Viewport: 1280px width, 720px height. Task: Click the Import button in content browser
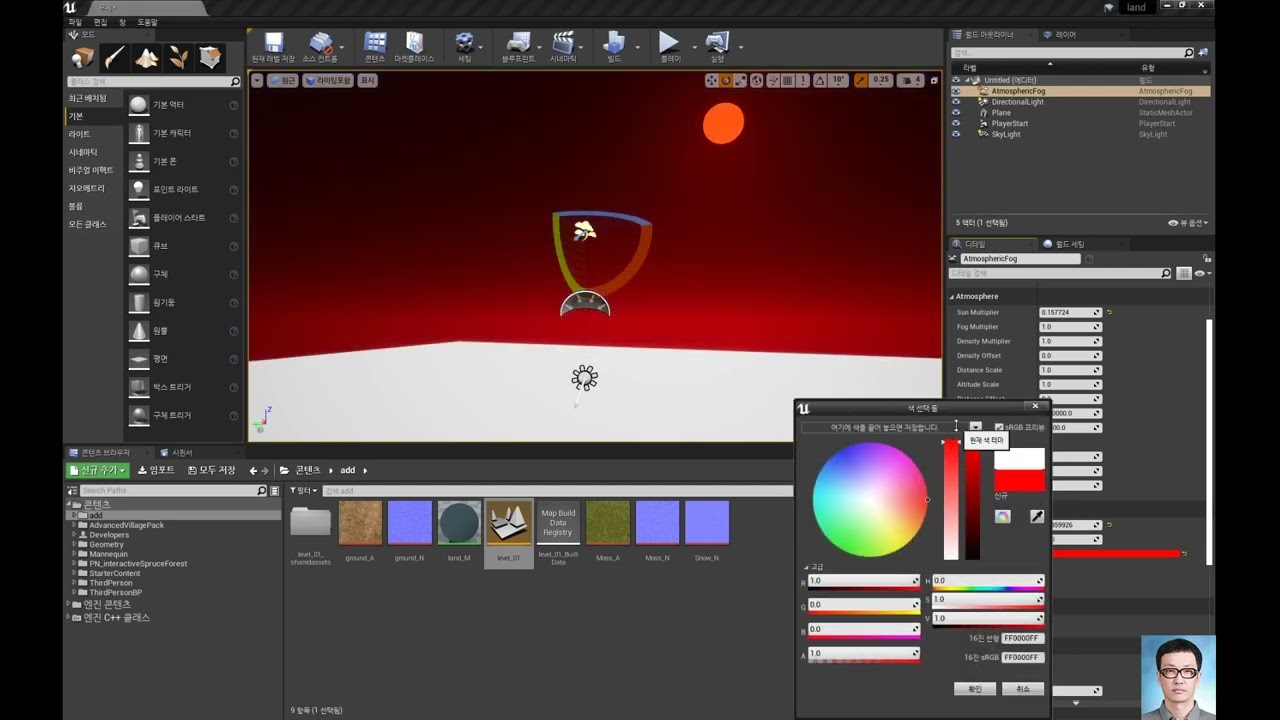(156, 470)
